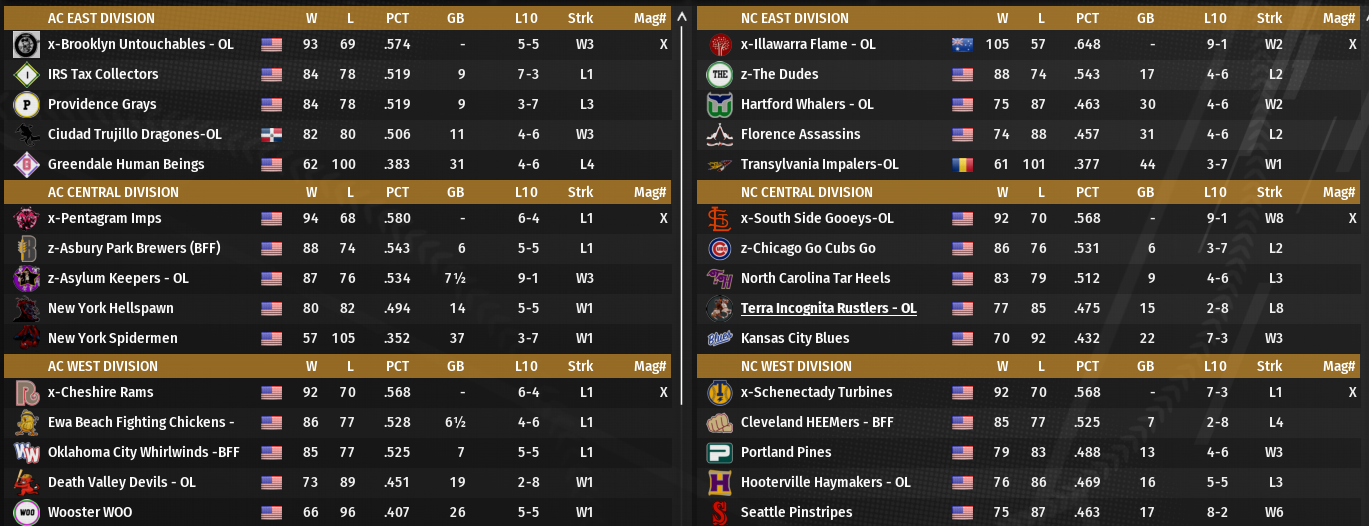The image size is (1369, 526).
Task: Open the Cheshire Rams team page
Action: [100, 392]
